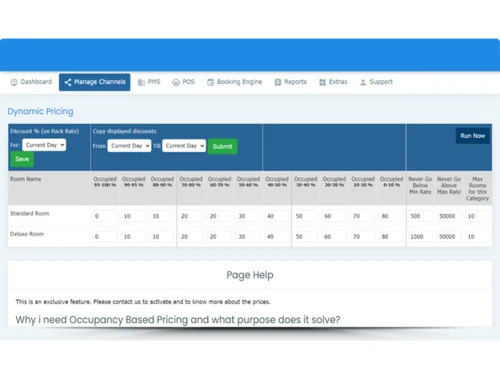Image resolution: width=500 pixels, height=375 pixels.
Task: Edit Standard Room Occupied 40-50% field
Action: click(277, 216)
